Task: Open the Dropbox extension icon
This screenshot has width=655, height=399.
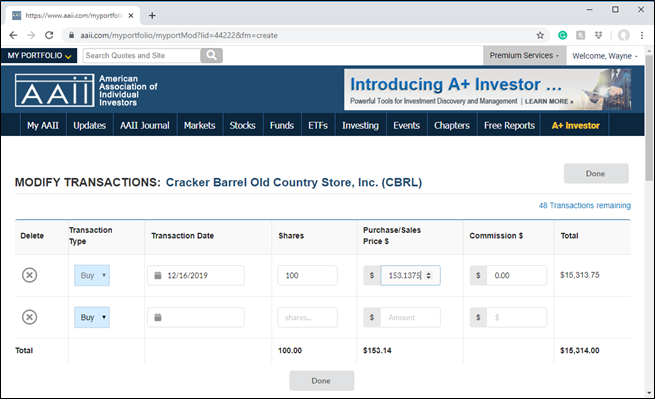Action: 599,36
